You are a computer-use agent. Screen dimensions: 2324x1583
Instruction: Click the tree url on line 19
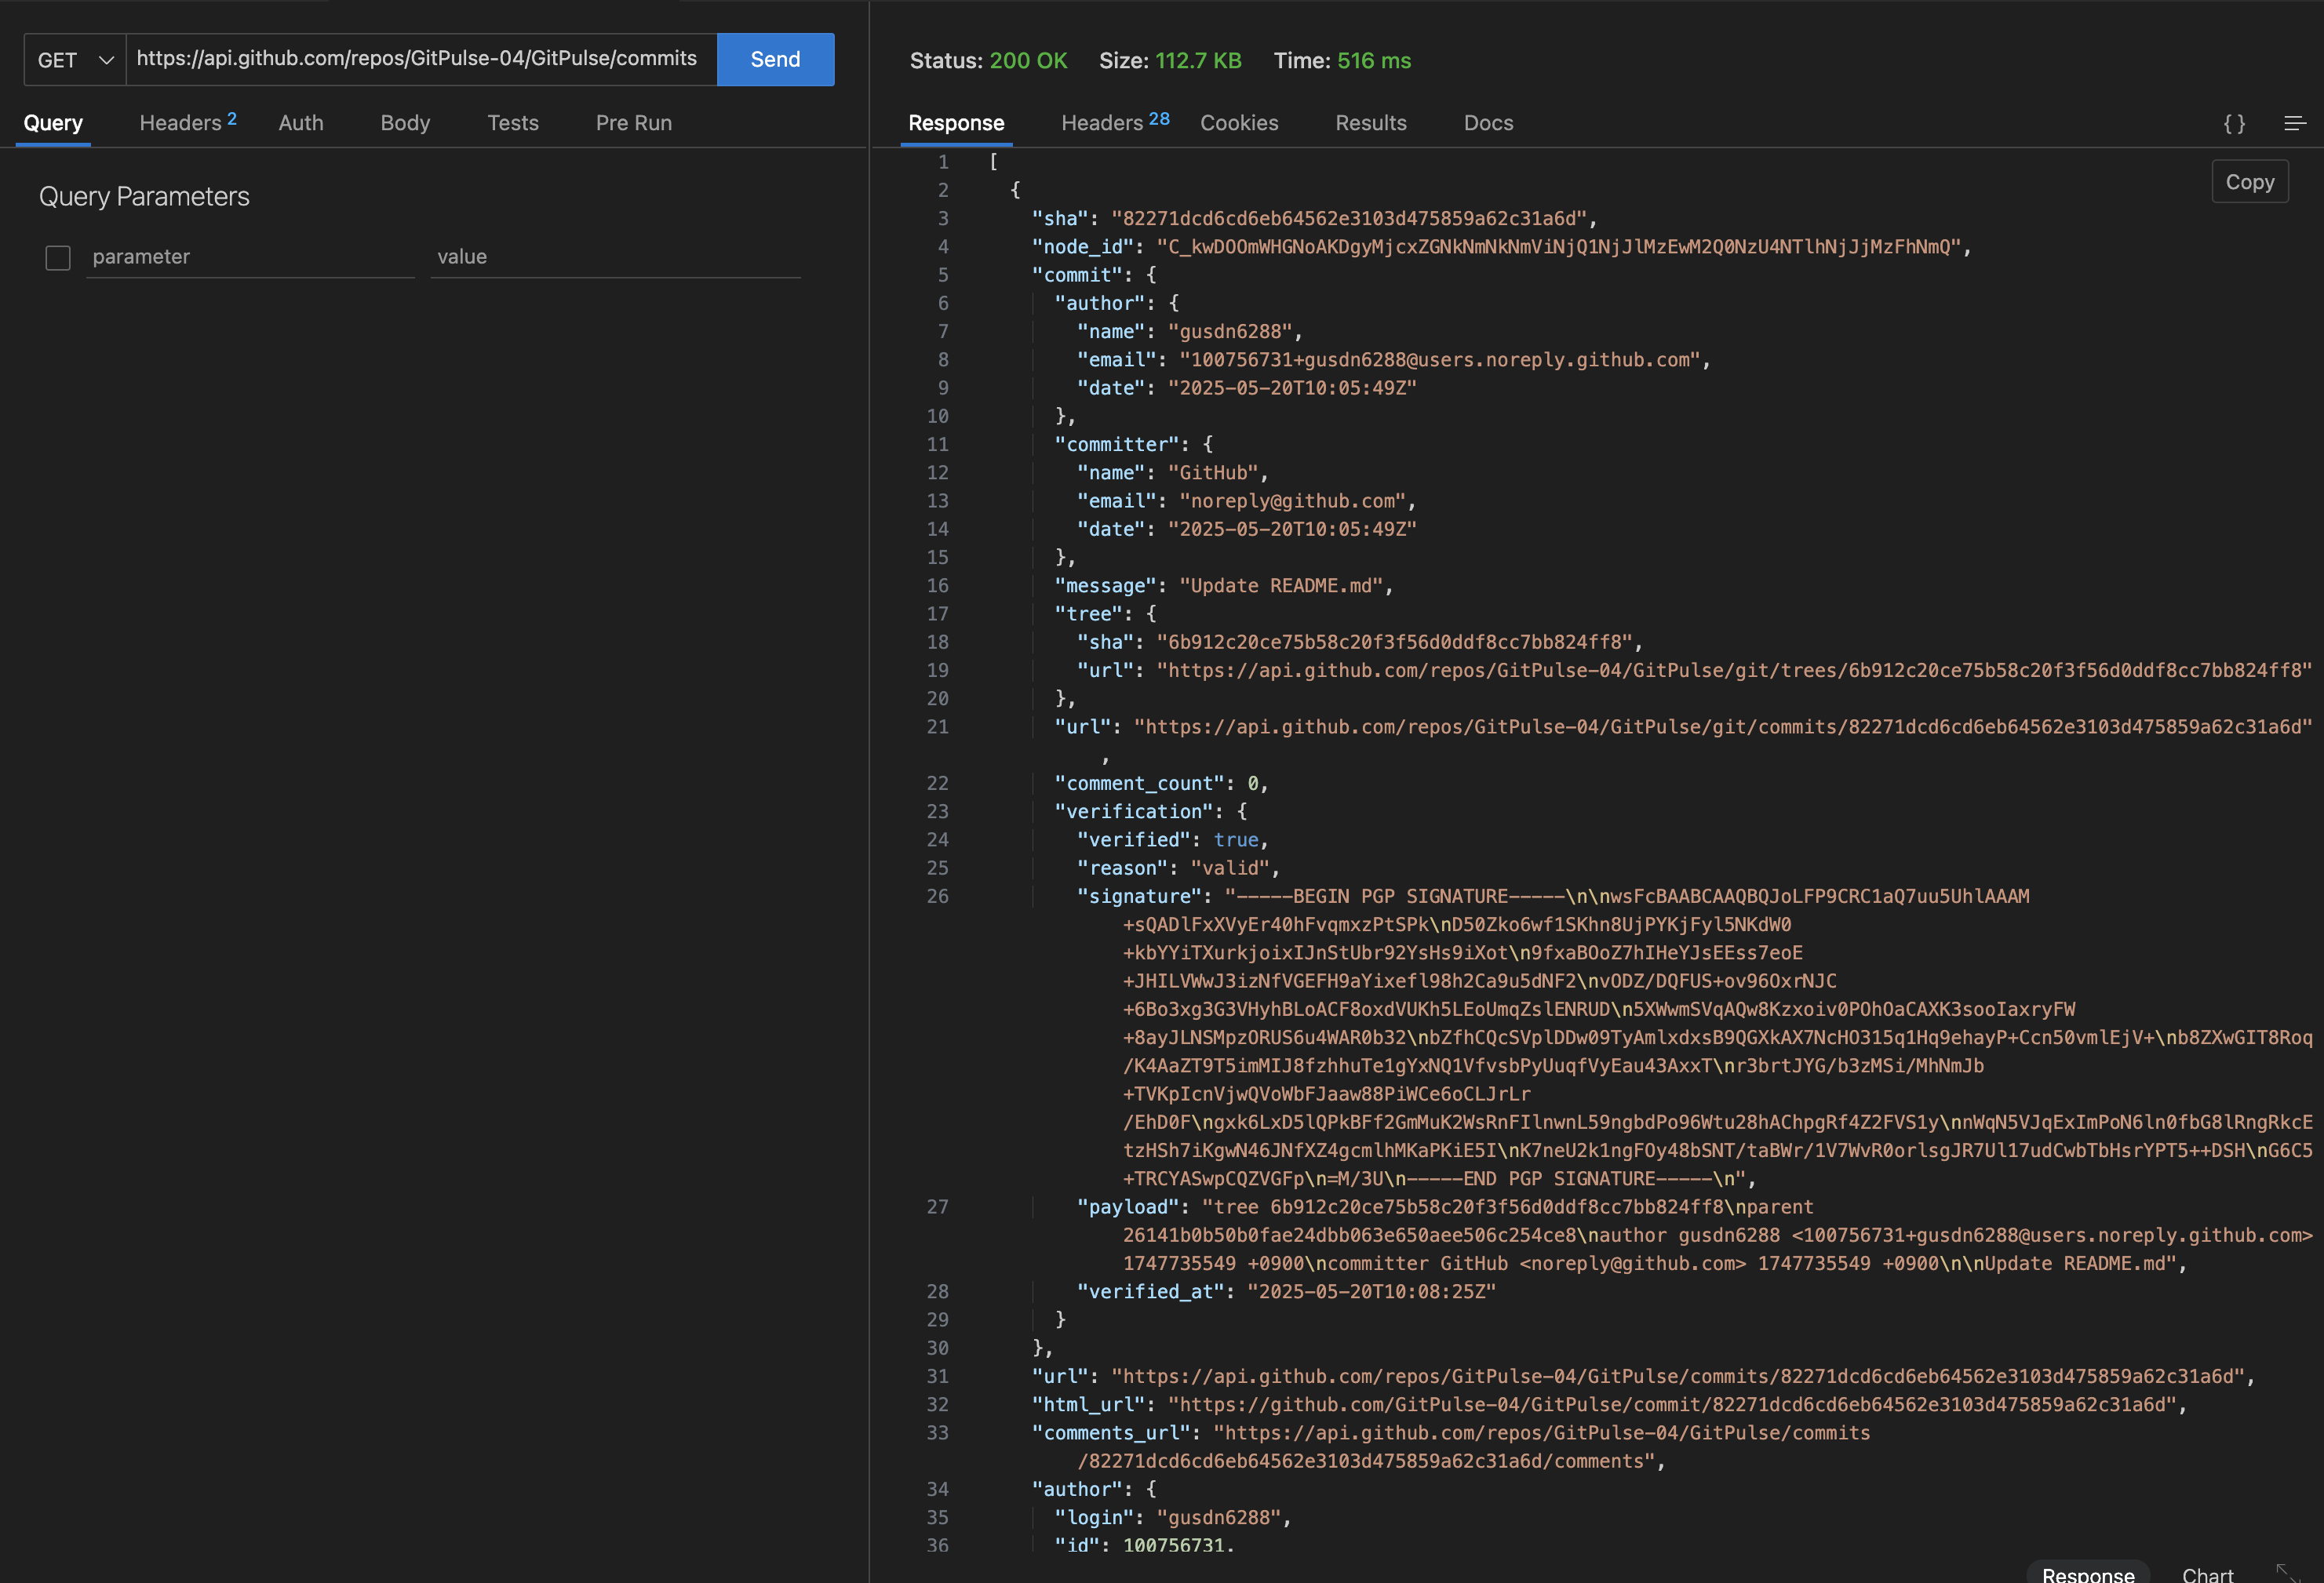(x=1734, y=670)
